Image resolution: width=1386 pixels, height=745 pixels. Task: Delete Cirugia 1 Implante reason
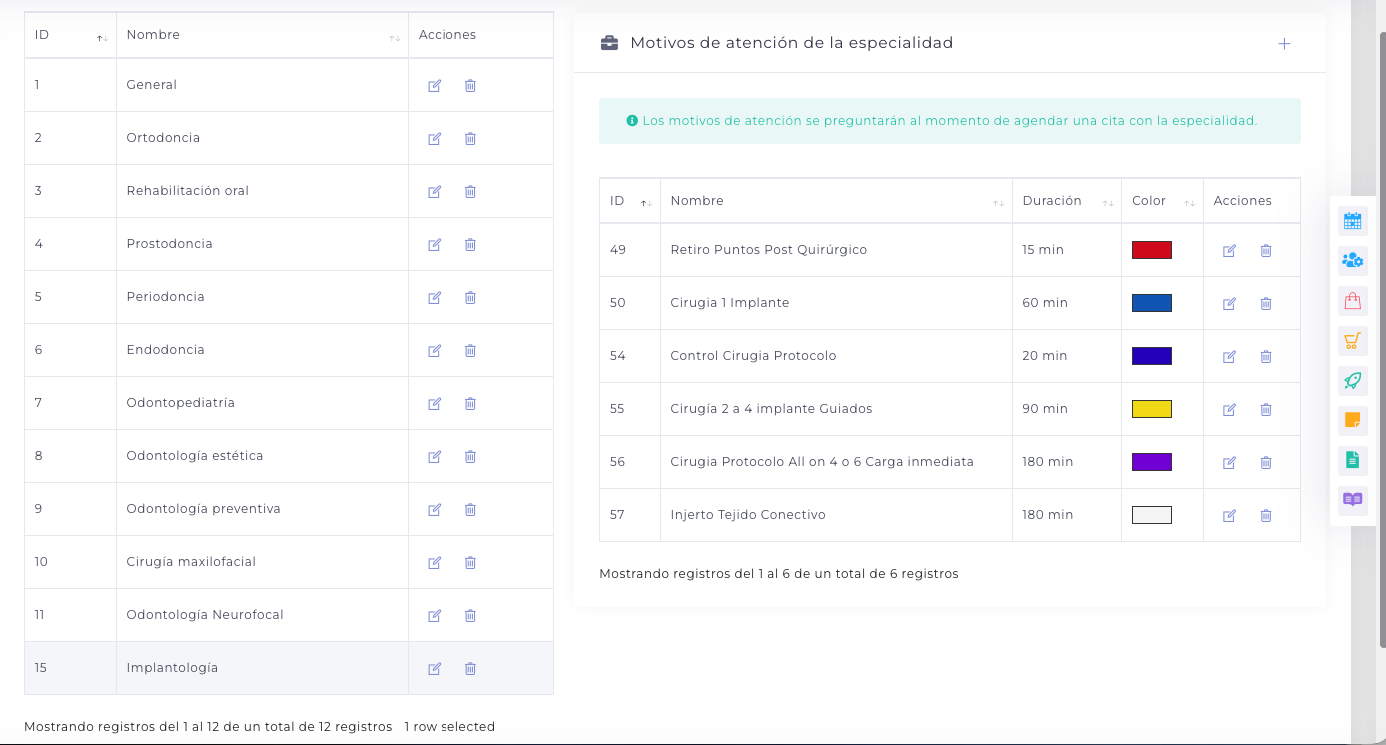click(x=1266, y=304)
